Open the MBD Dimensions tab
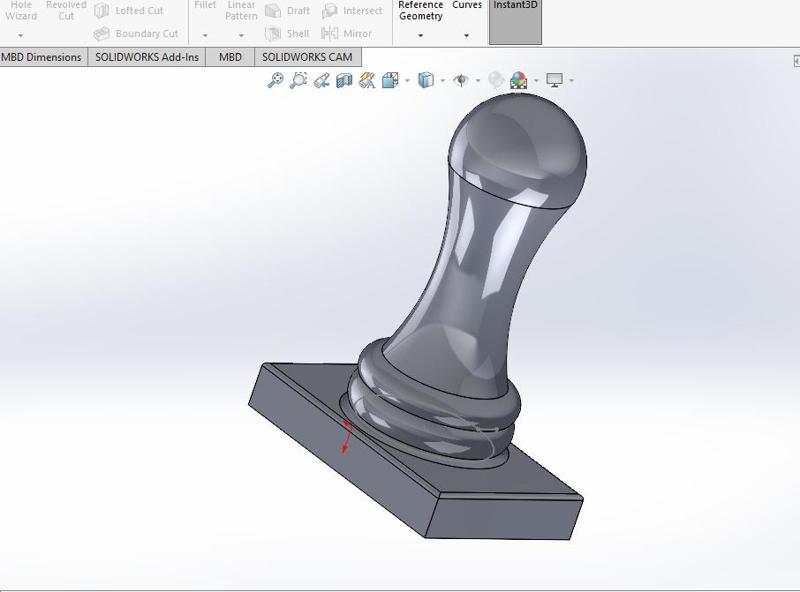This screenshot has height=592, width=800. [x=43, y=57]
